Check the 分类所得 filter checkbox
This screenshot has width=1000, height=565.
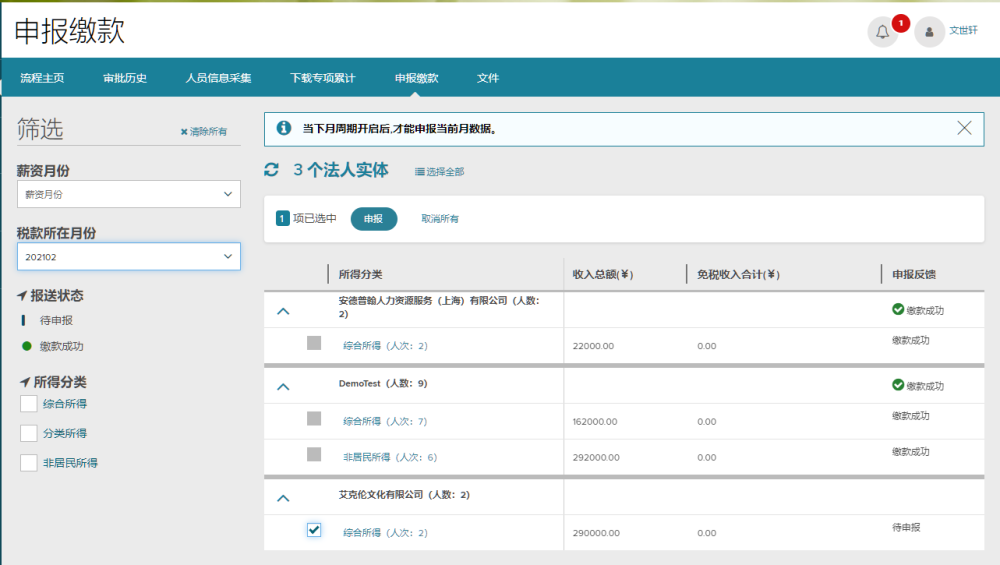pyautogui.click(x=29, y=433)
